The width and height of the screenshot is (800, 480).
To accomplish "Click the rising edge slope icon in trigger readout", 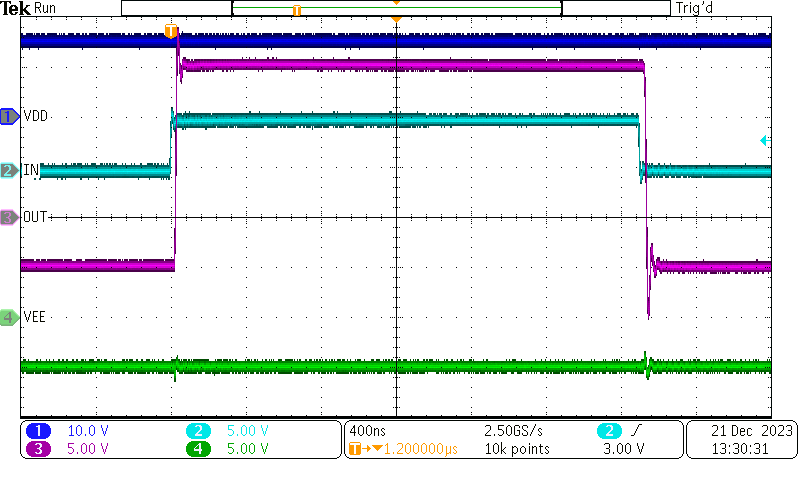I will coord(635,431).
